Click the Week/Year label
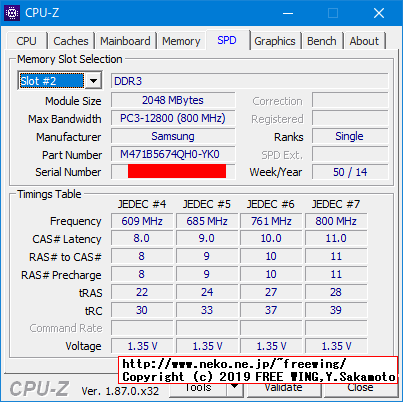This screenshot has width=403, height=402. [276, 172]
